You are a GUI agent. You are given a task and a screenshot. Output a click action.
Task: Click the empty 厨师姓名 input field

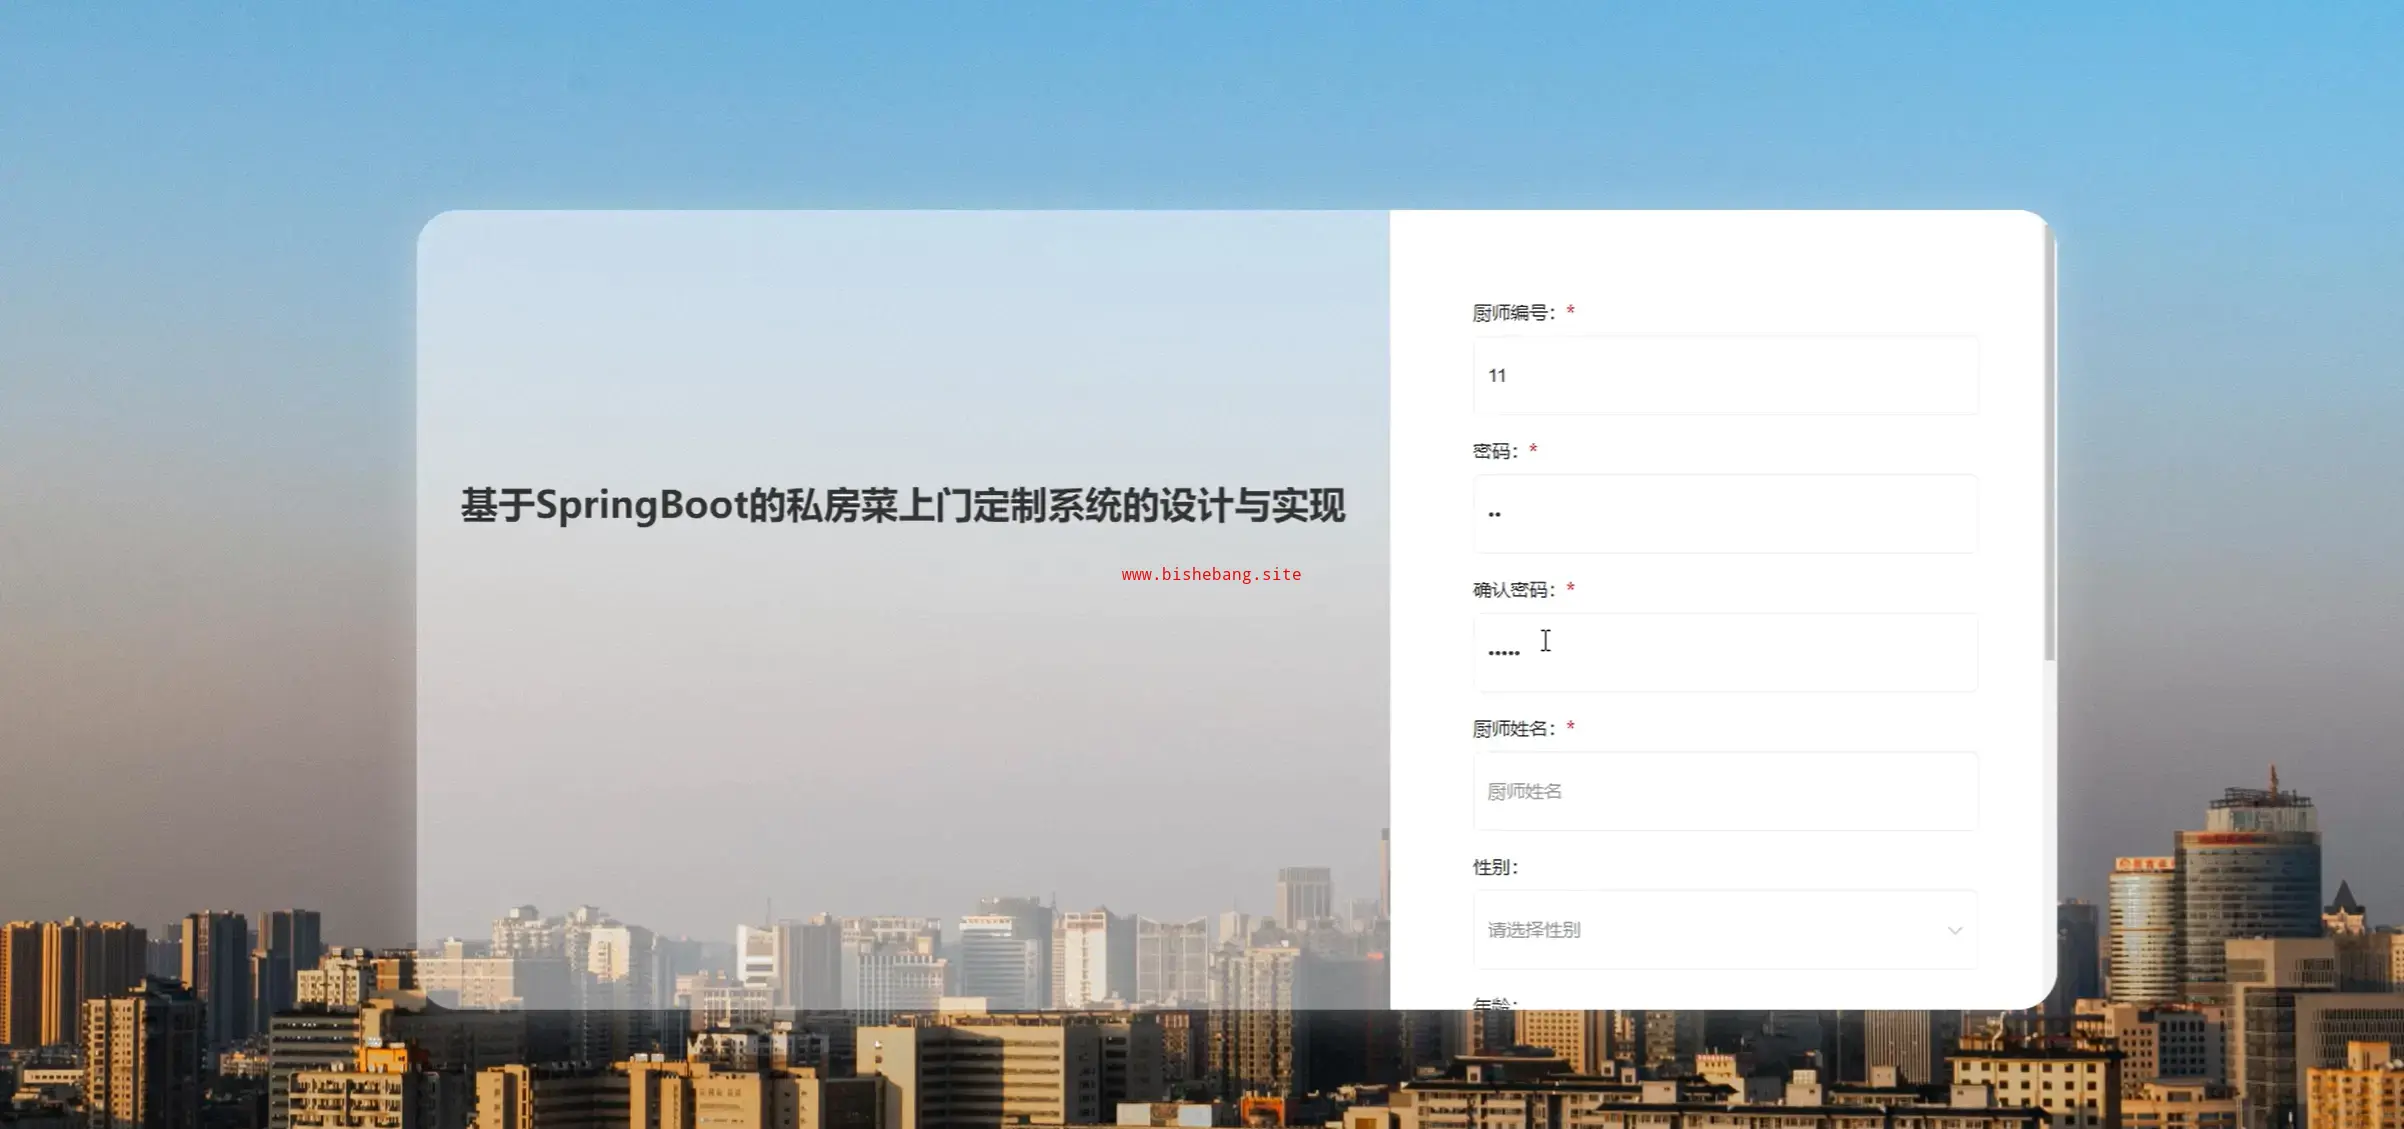point(1725,791)
